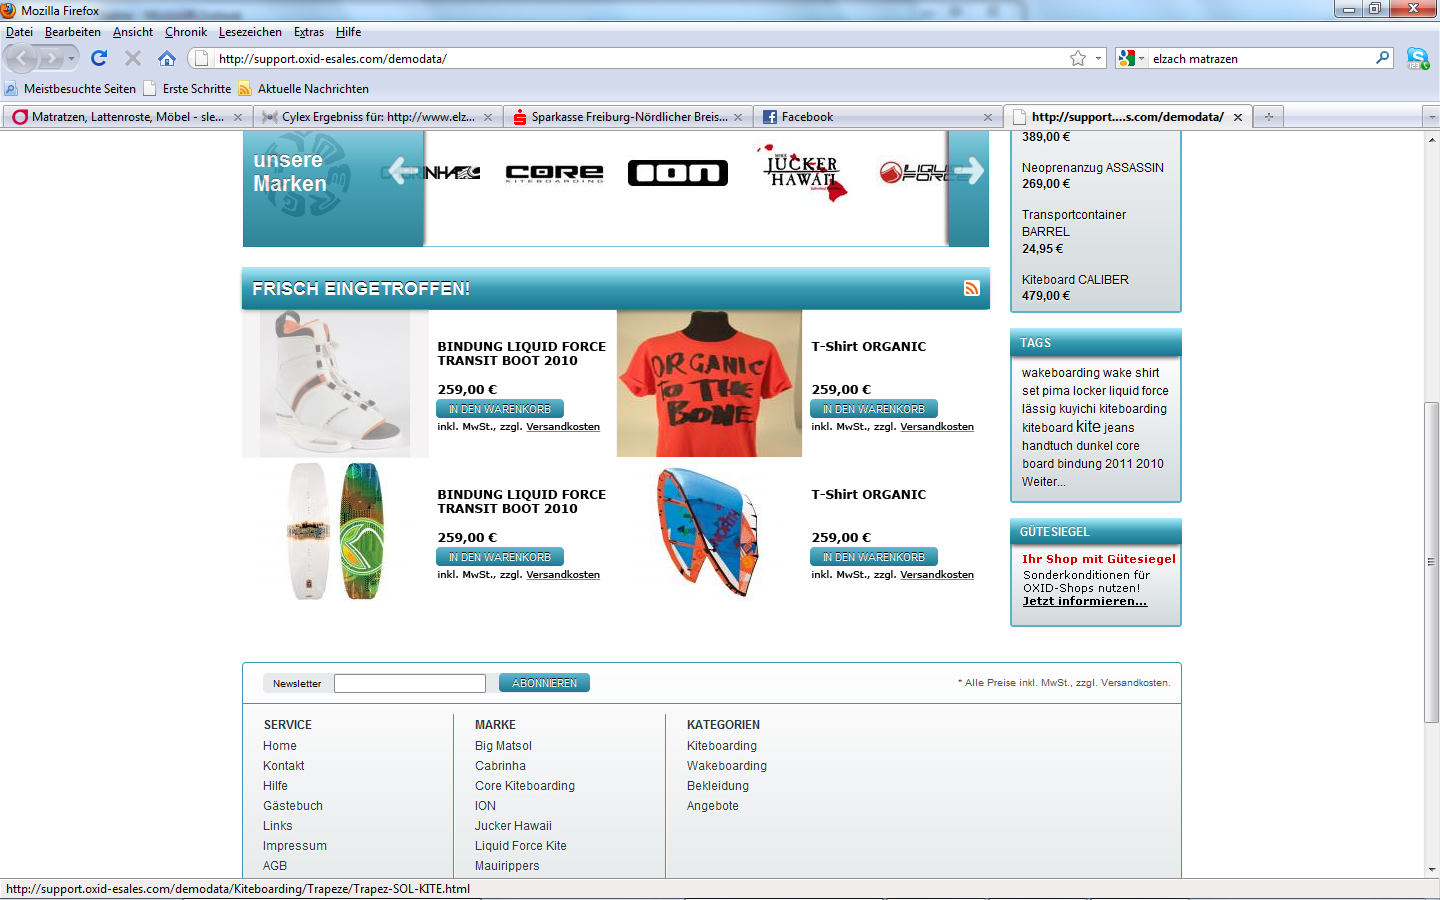Screen dimensions: 1440x900
Task: Open the new tab plus button
Action: (1269, 117)
